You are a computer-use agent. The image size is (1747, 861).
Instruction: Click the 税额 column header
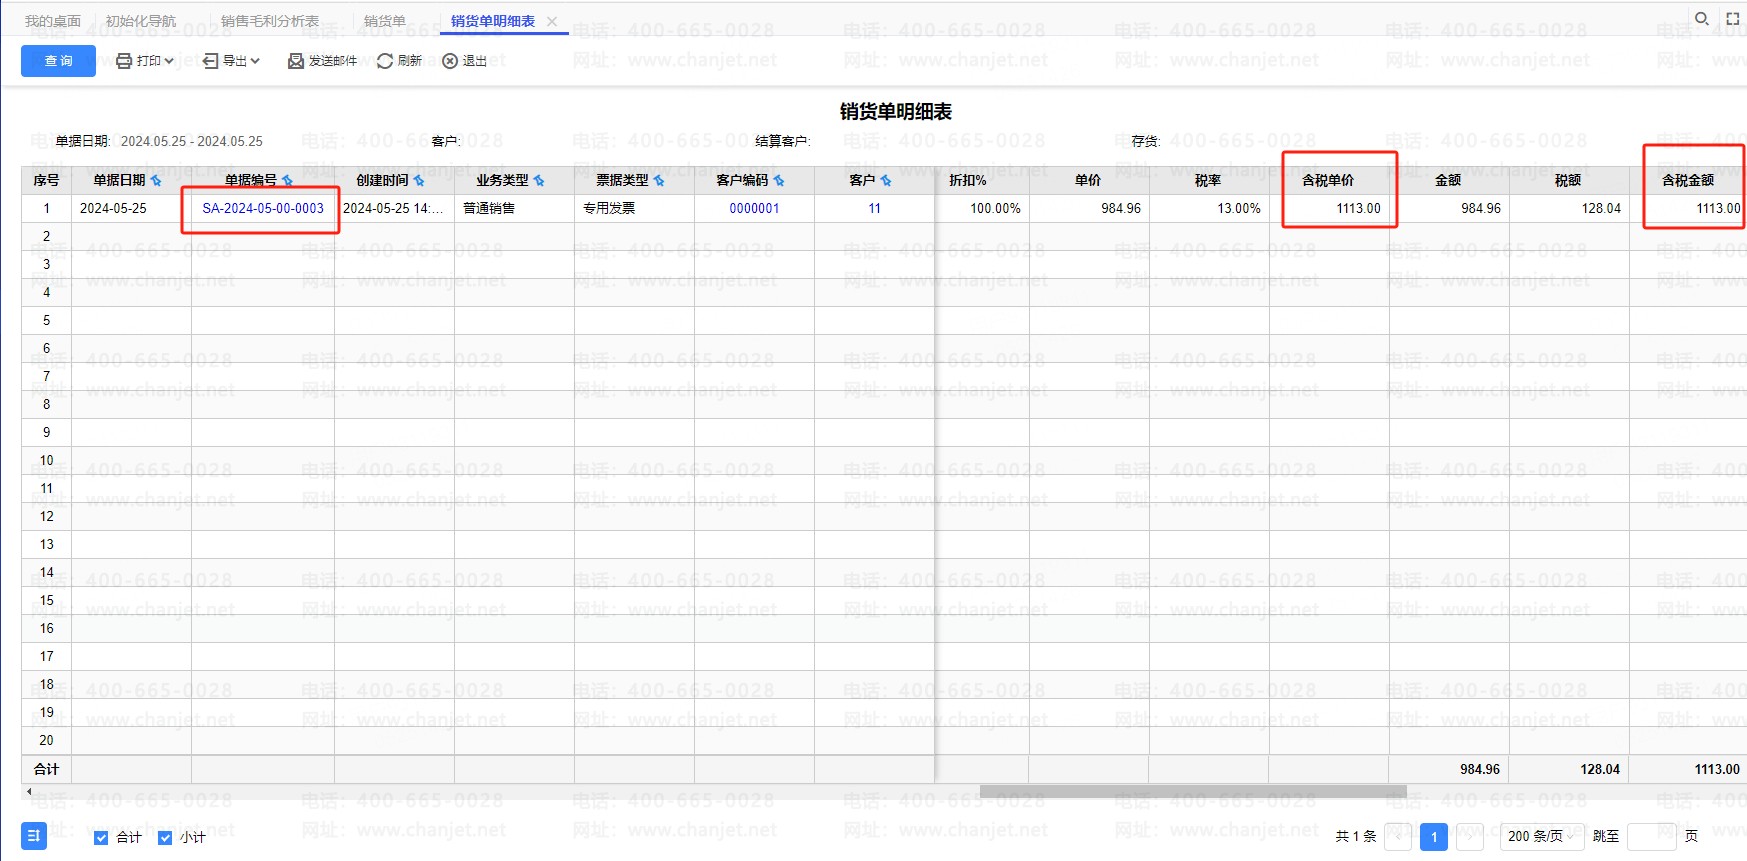tap(1569, 180)
